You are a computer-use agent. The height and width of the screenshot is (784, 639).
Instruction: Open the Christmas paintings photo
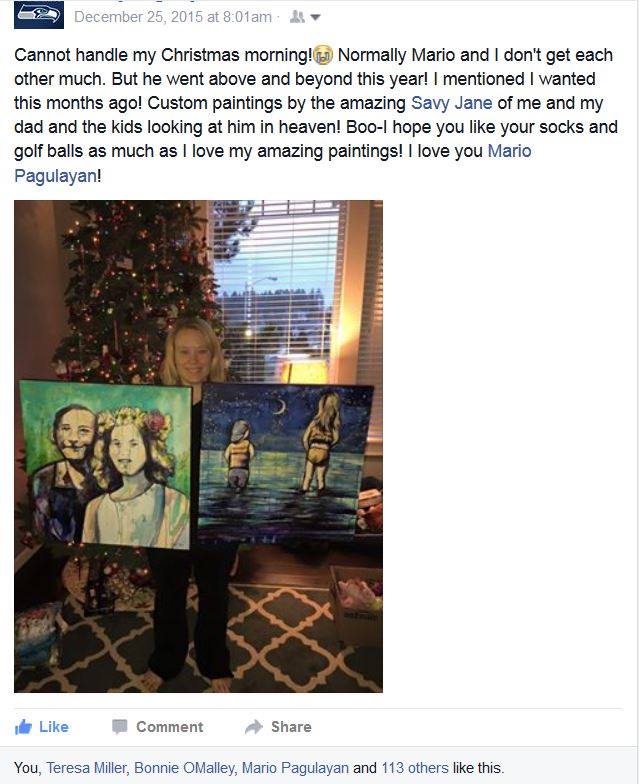(x=198, y=446)
